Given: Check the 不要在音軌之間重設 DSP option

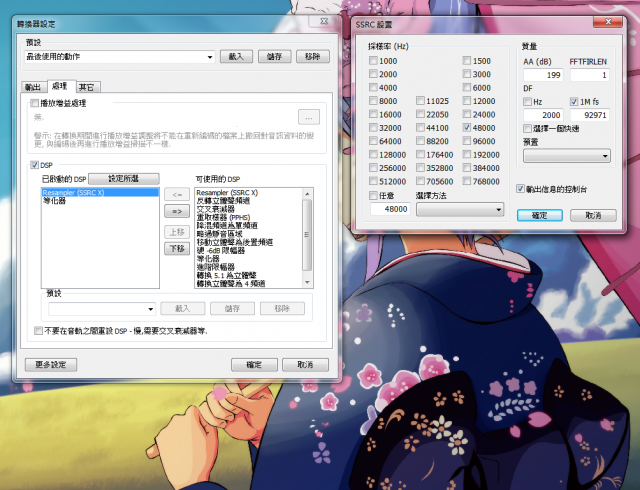Looking at the screenshot, I should pyautogui.click(x=38, y=331).
